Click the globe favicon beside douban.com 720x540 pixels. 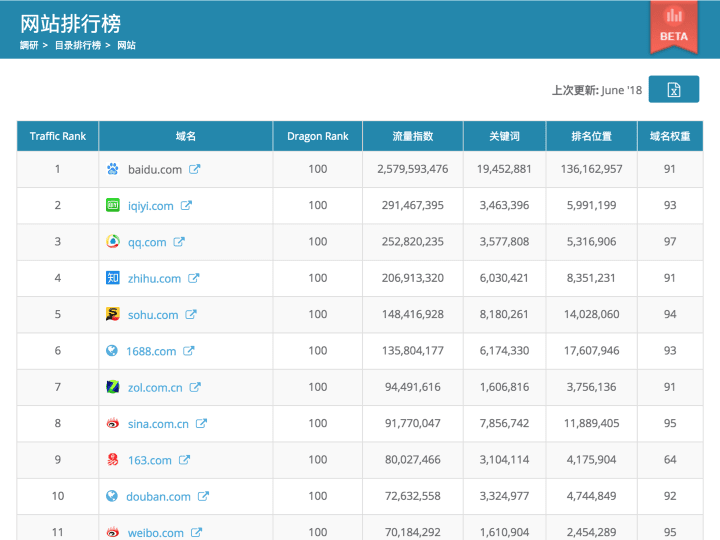click(x=112, y=495)
